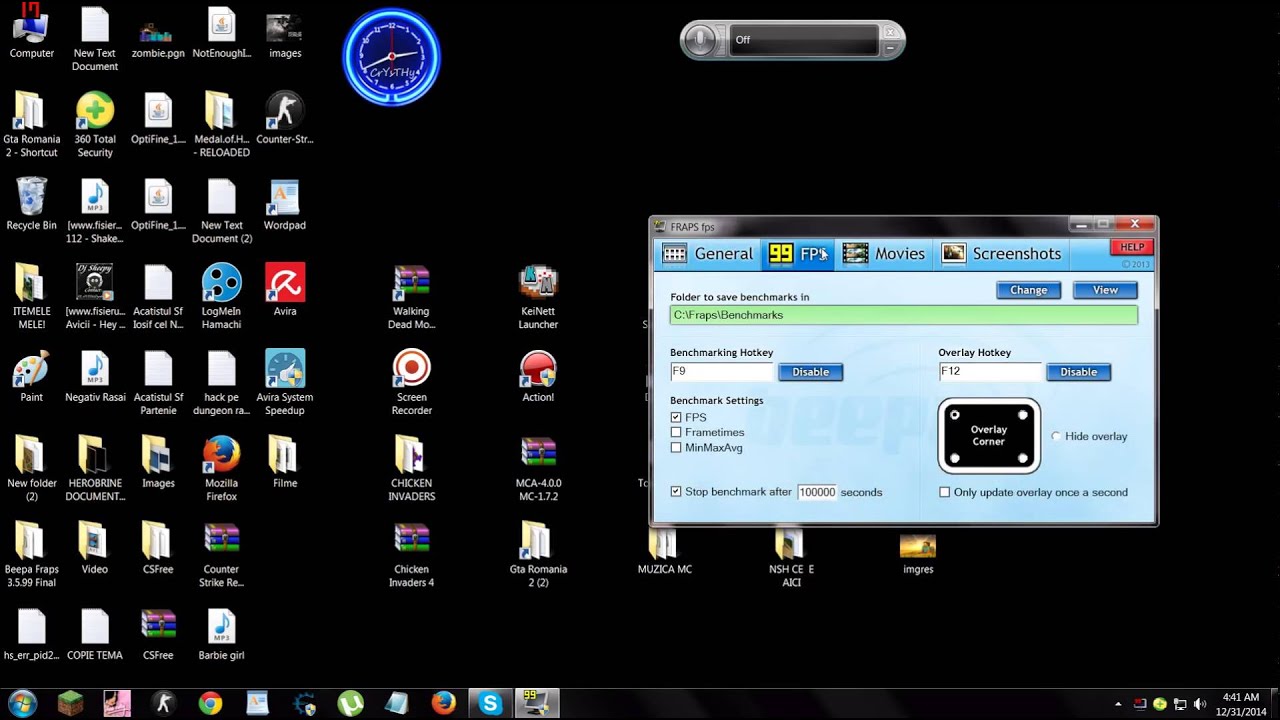1280x720 pixels.
Task: Select the KeiNett Launcher icon
Action: pyautogui.click(x=538, y=297)
